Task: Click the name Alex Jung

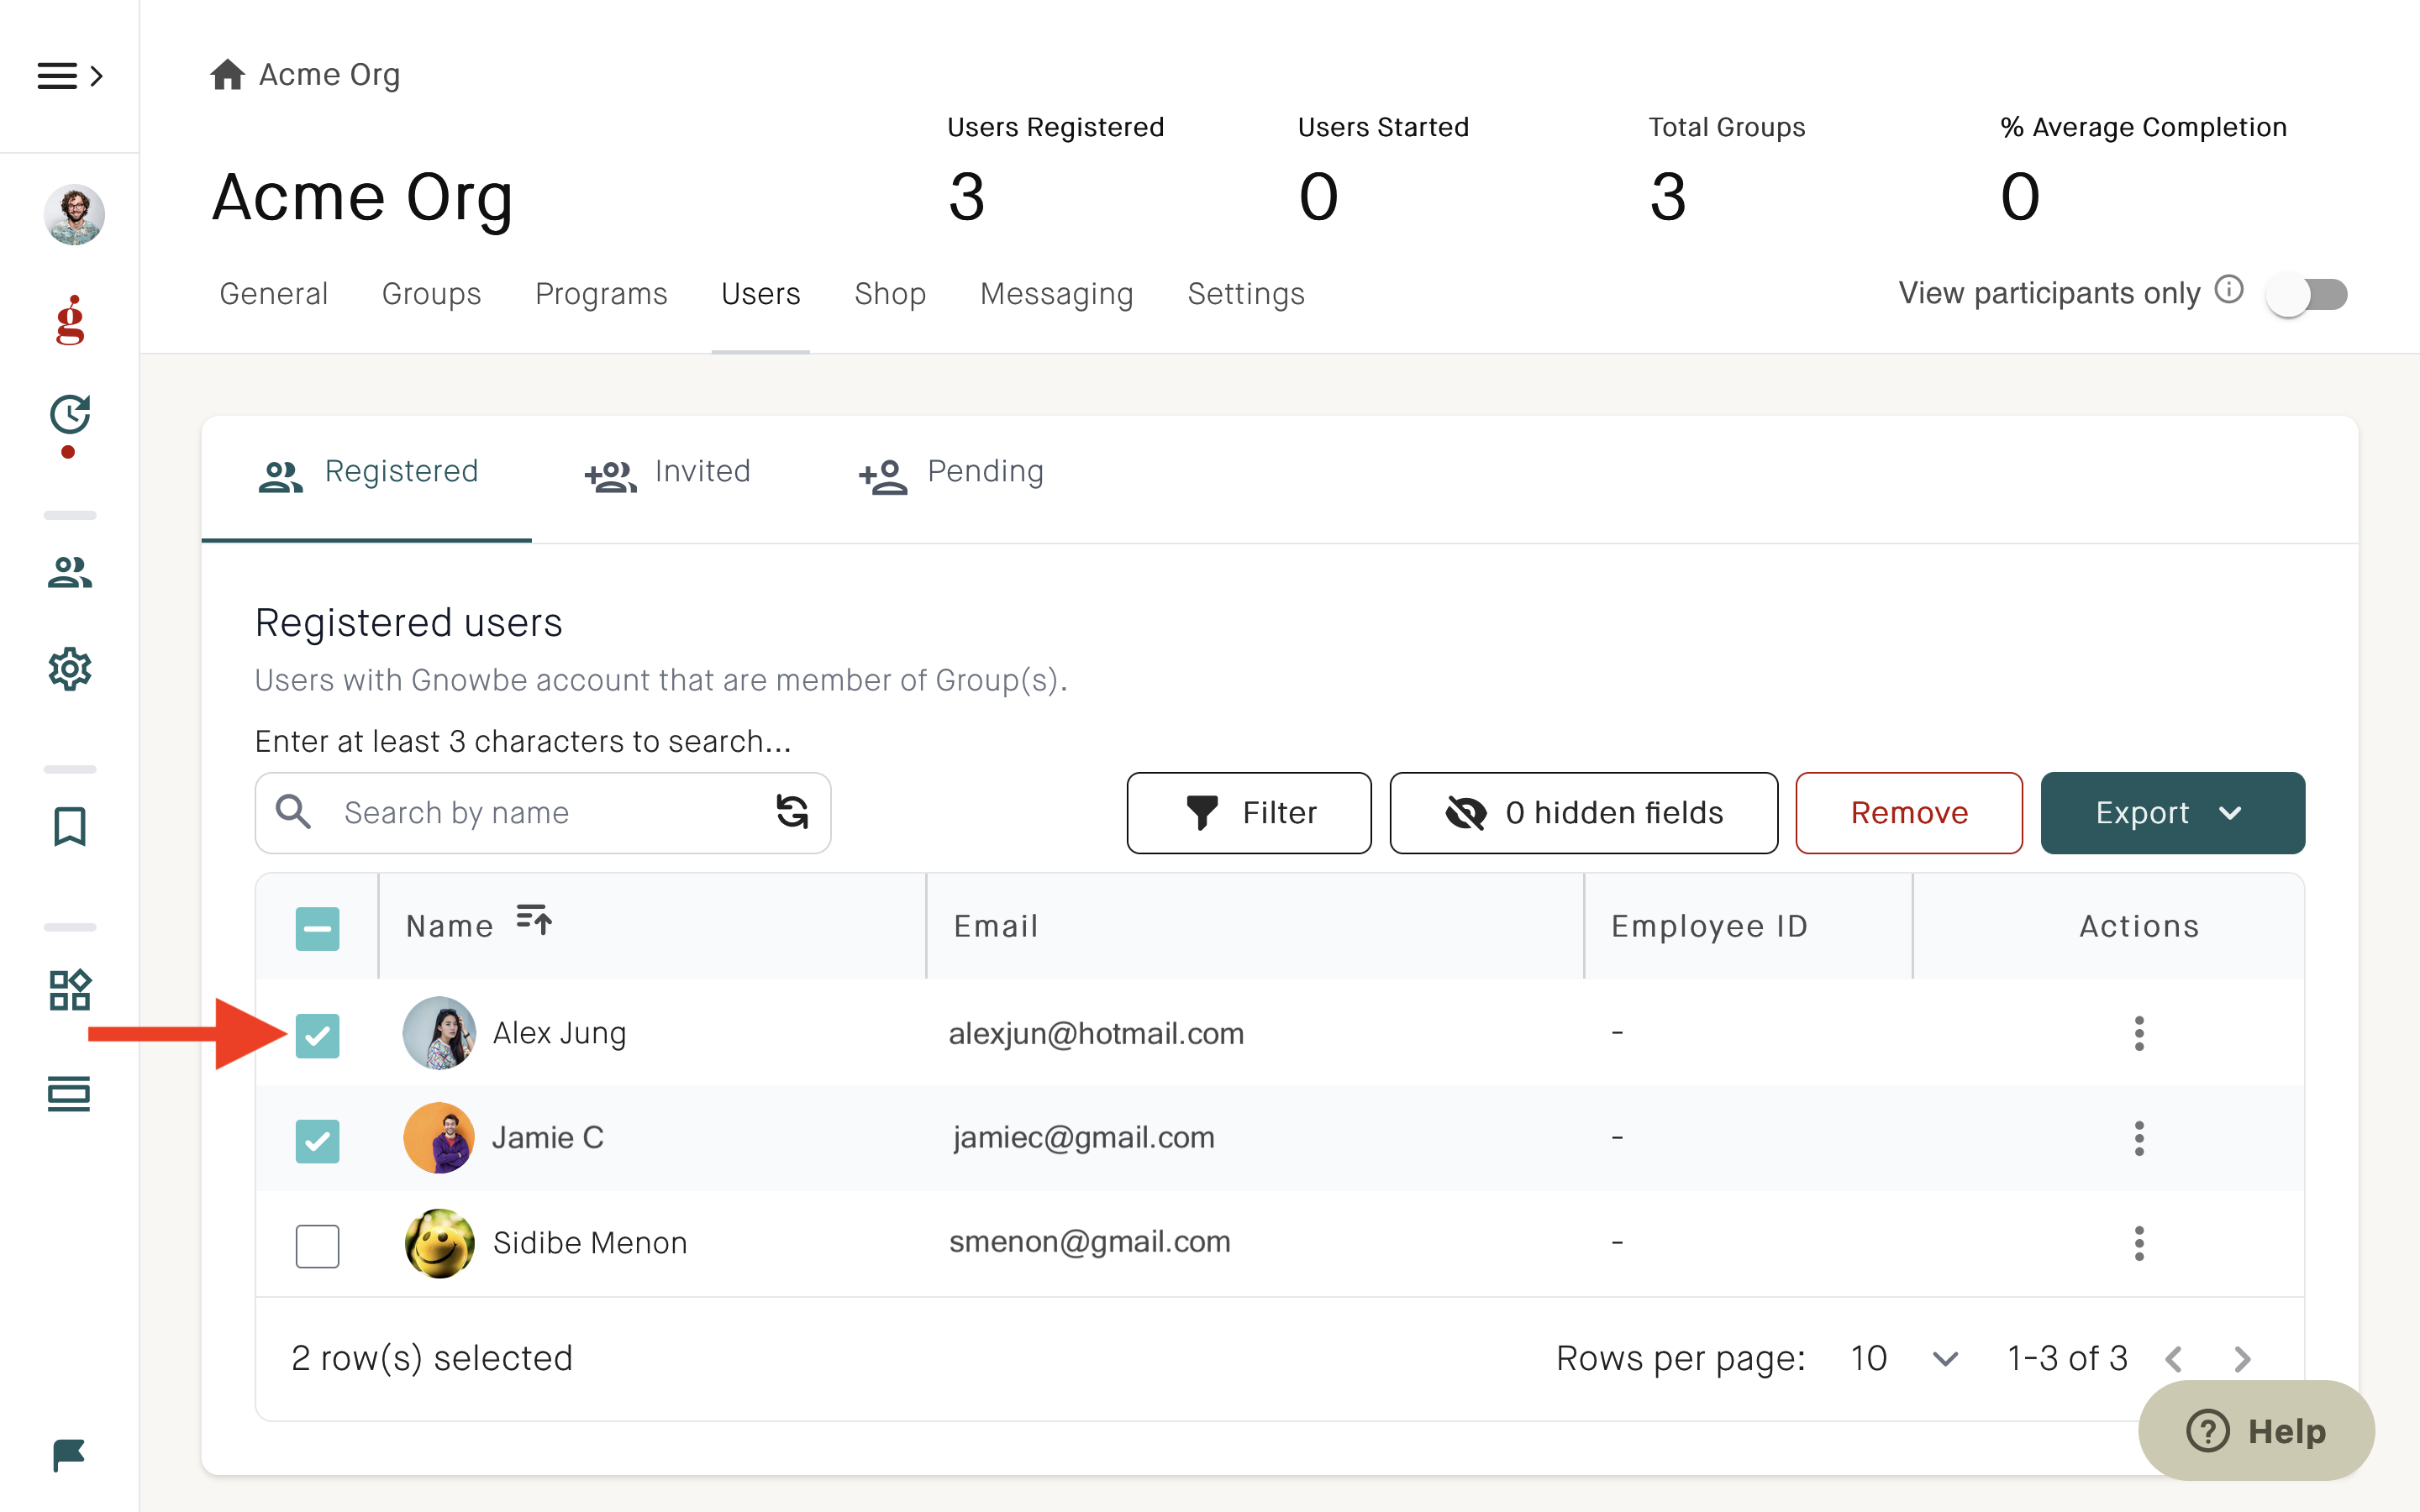Action: pos(559,1033)
